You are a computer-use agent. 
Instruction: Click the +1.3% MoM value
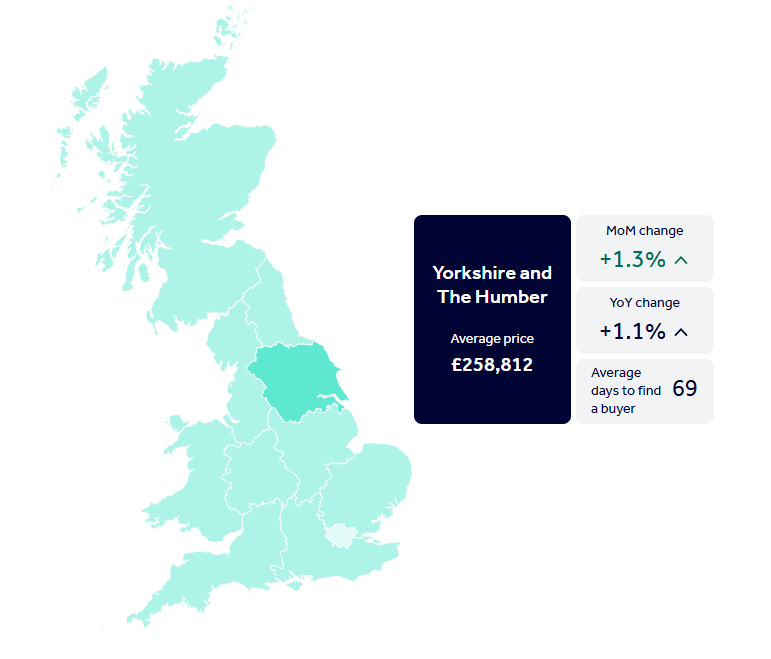tap(632, 260)
